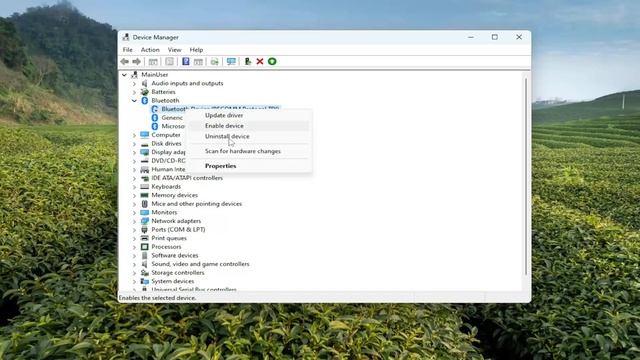Click the Mice and other pointing devices icon
The width and height of the screenshot is (640, 360).
coord(144,204)
